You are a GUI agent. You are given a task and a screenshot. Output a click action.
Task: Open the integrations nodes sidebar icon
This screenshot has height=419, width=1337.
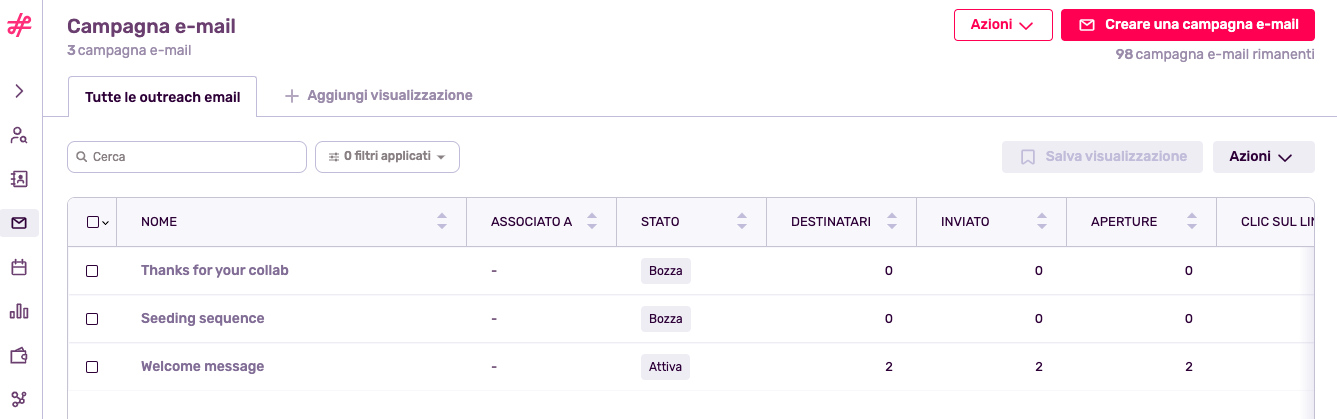[x=19, y=399]
